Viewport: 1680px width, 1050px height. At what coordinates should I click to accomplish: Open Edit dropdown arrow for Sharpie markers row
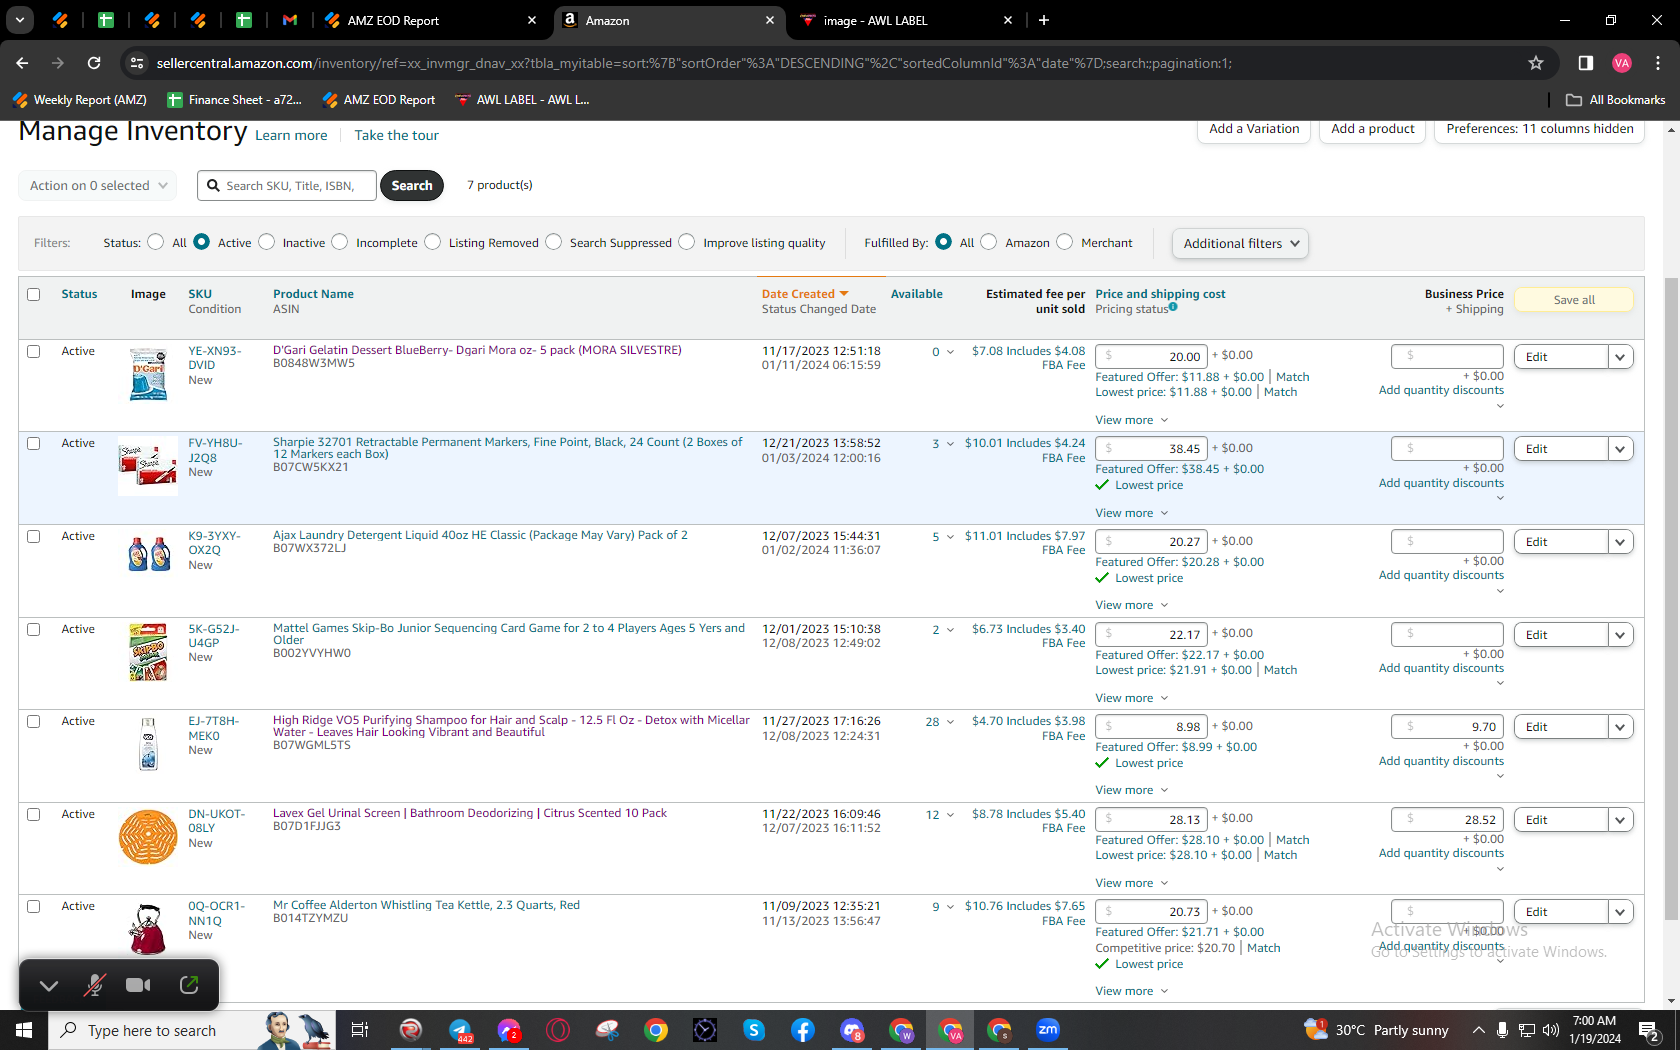1621,449
